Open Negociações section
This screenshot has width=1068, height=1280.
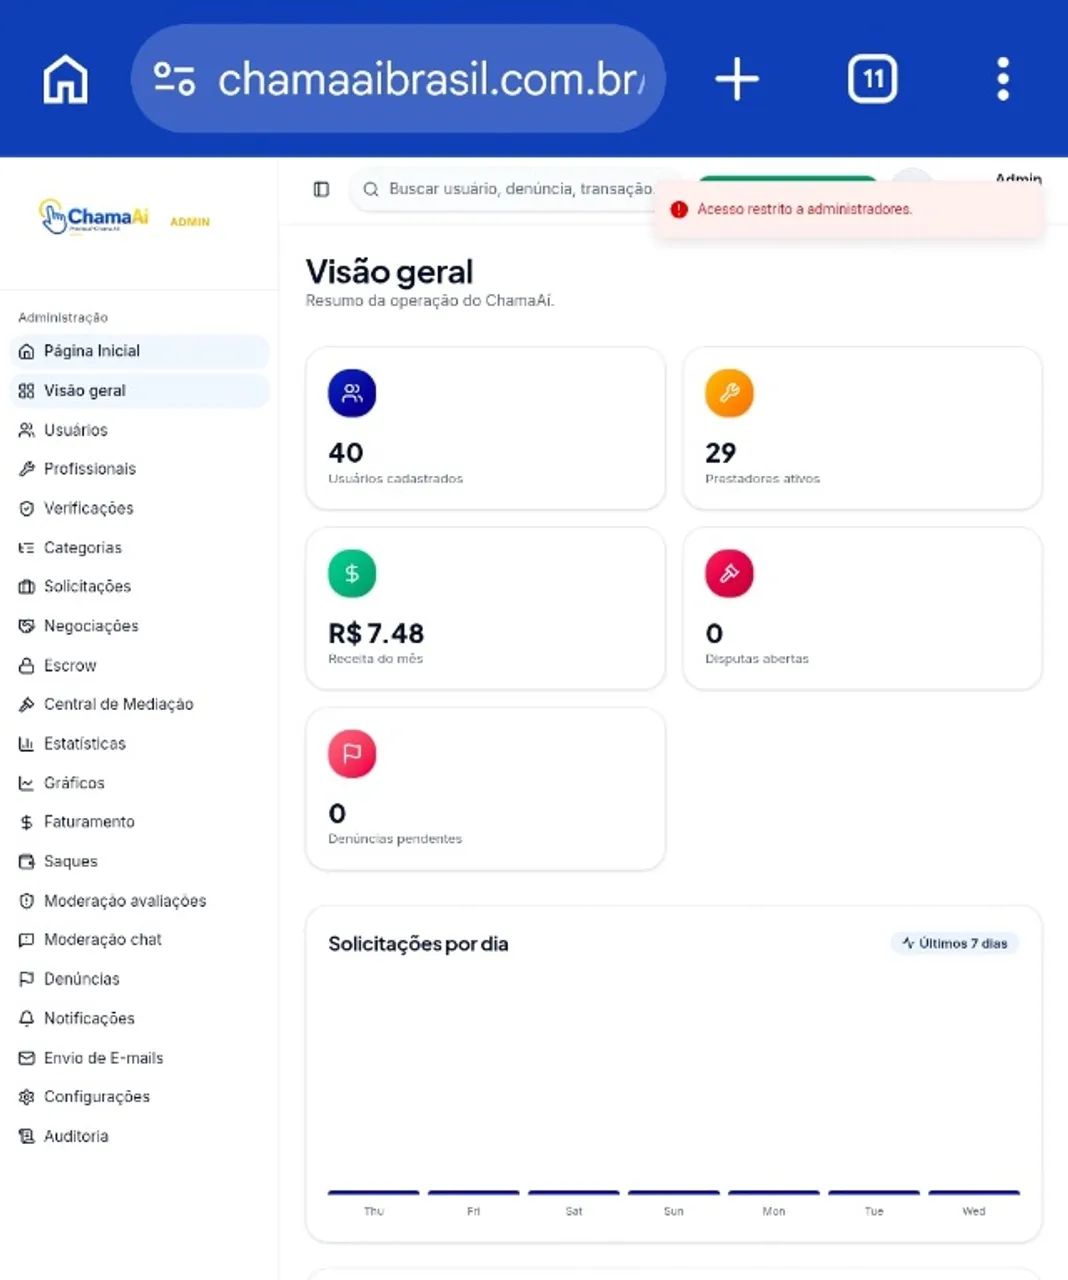coord(140,626)
